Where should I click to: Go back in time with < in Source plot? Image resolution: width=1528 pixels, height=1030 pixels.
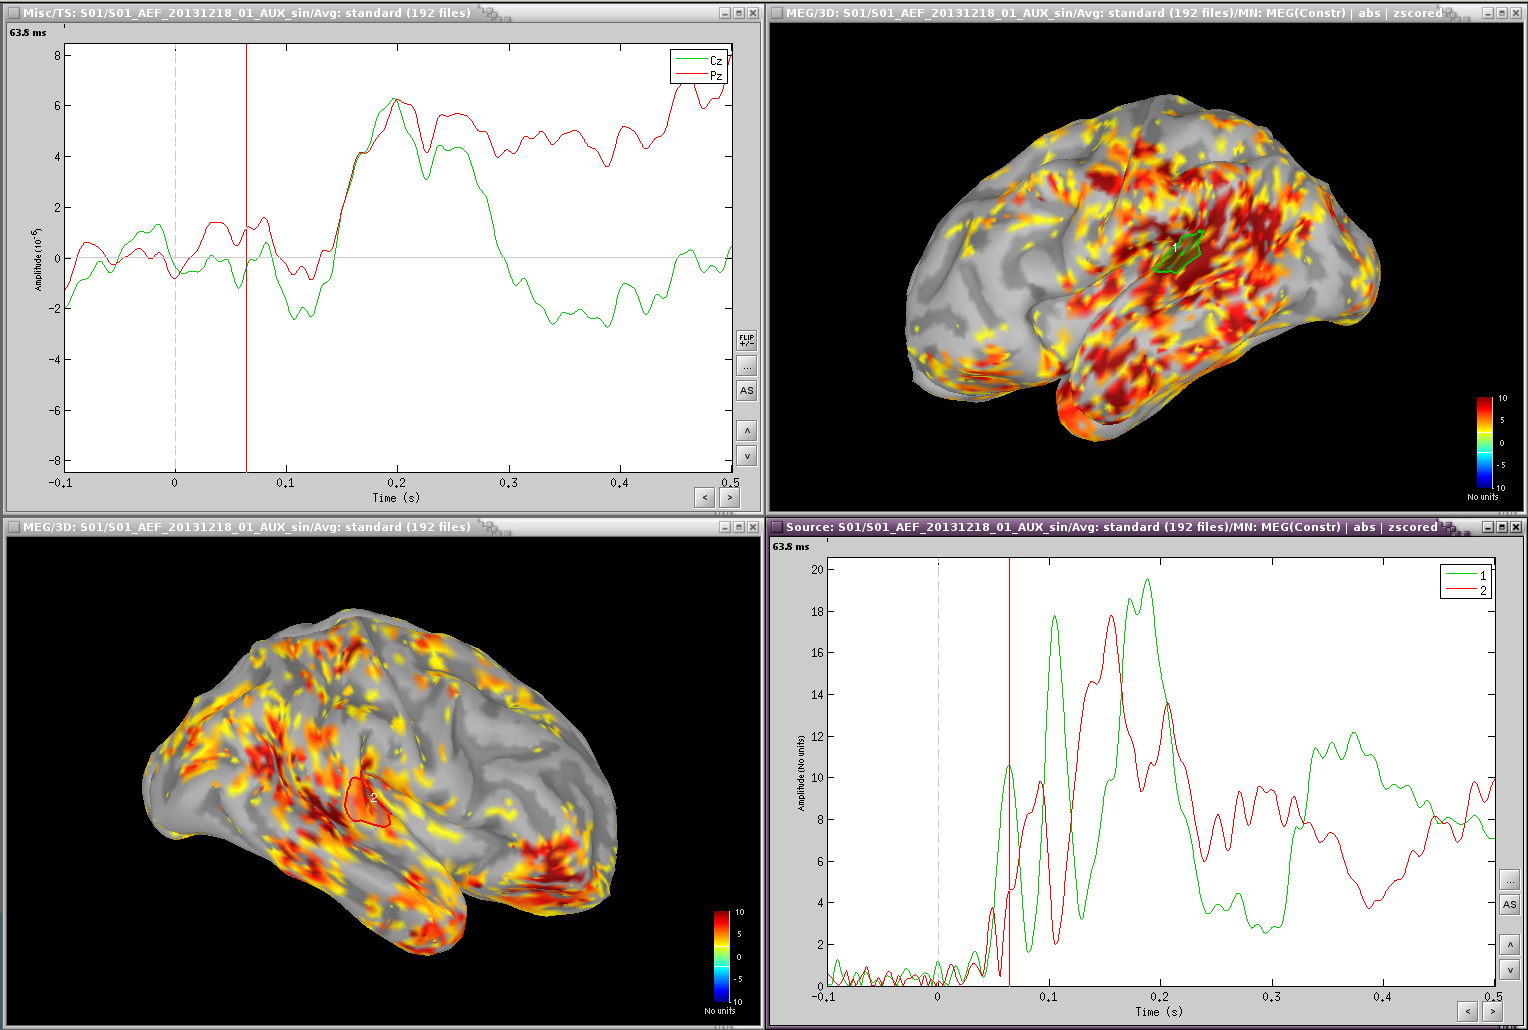(x=1467, y=1011)
